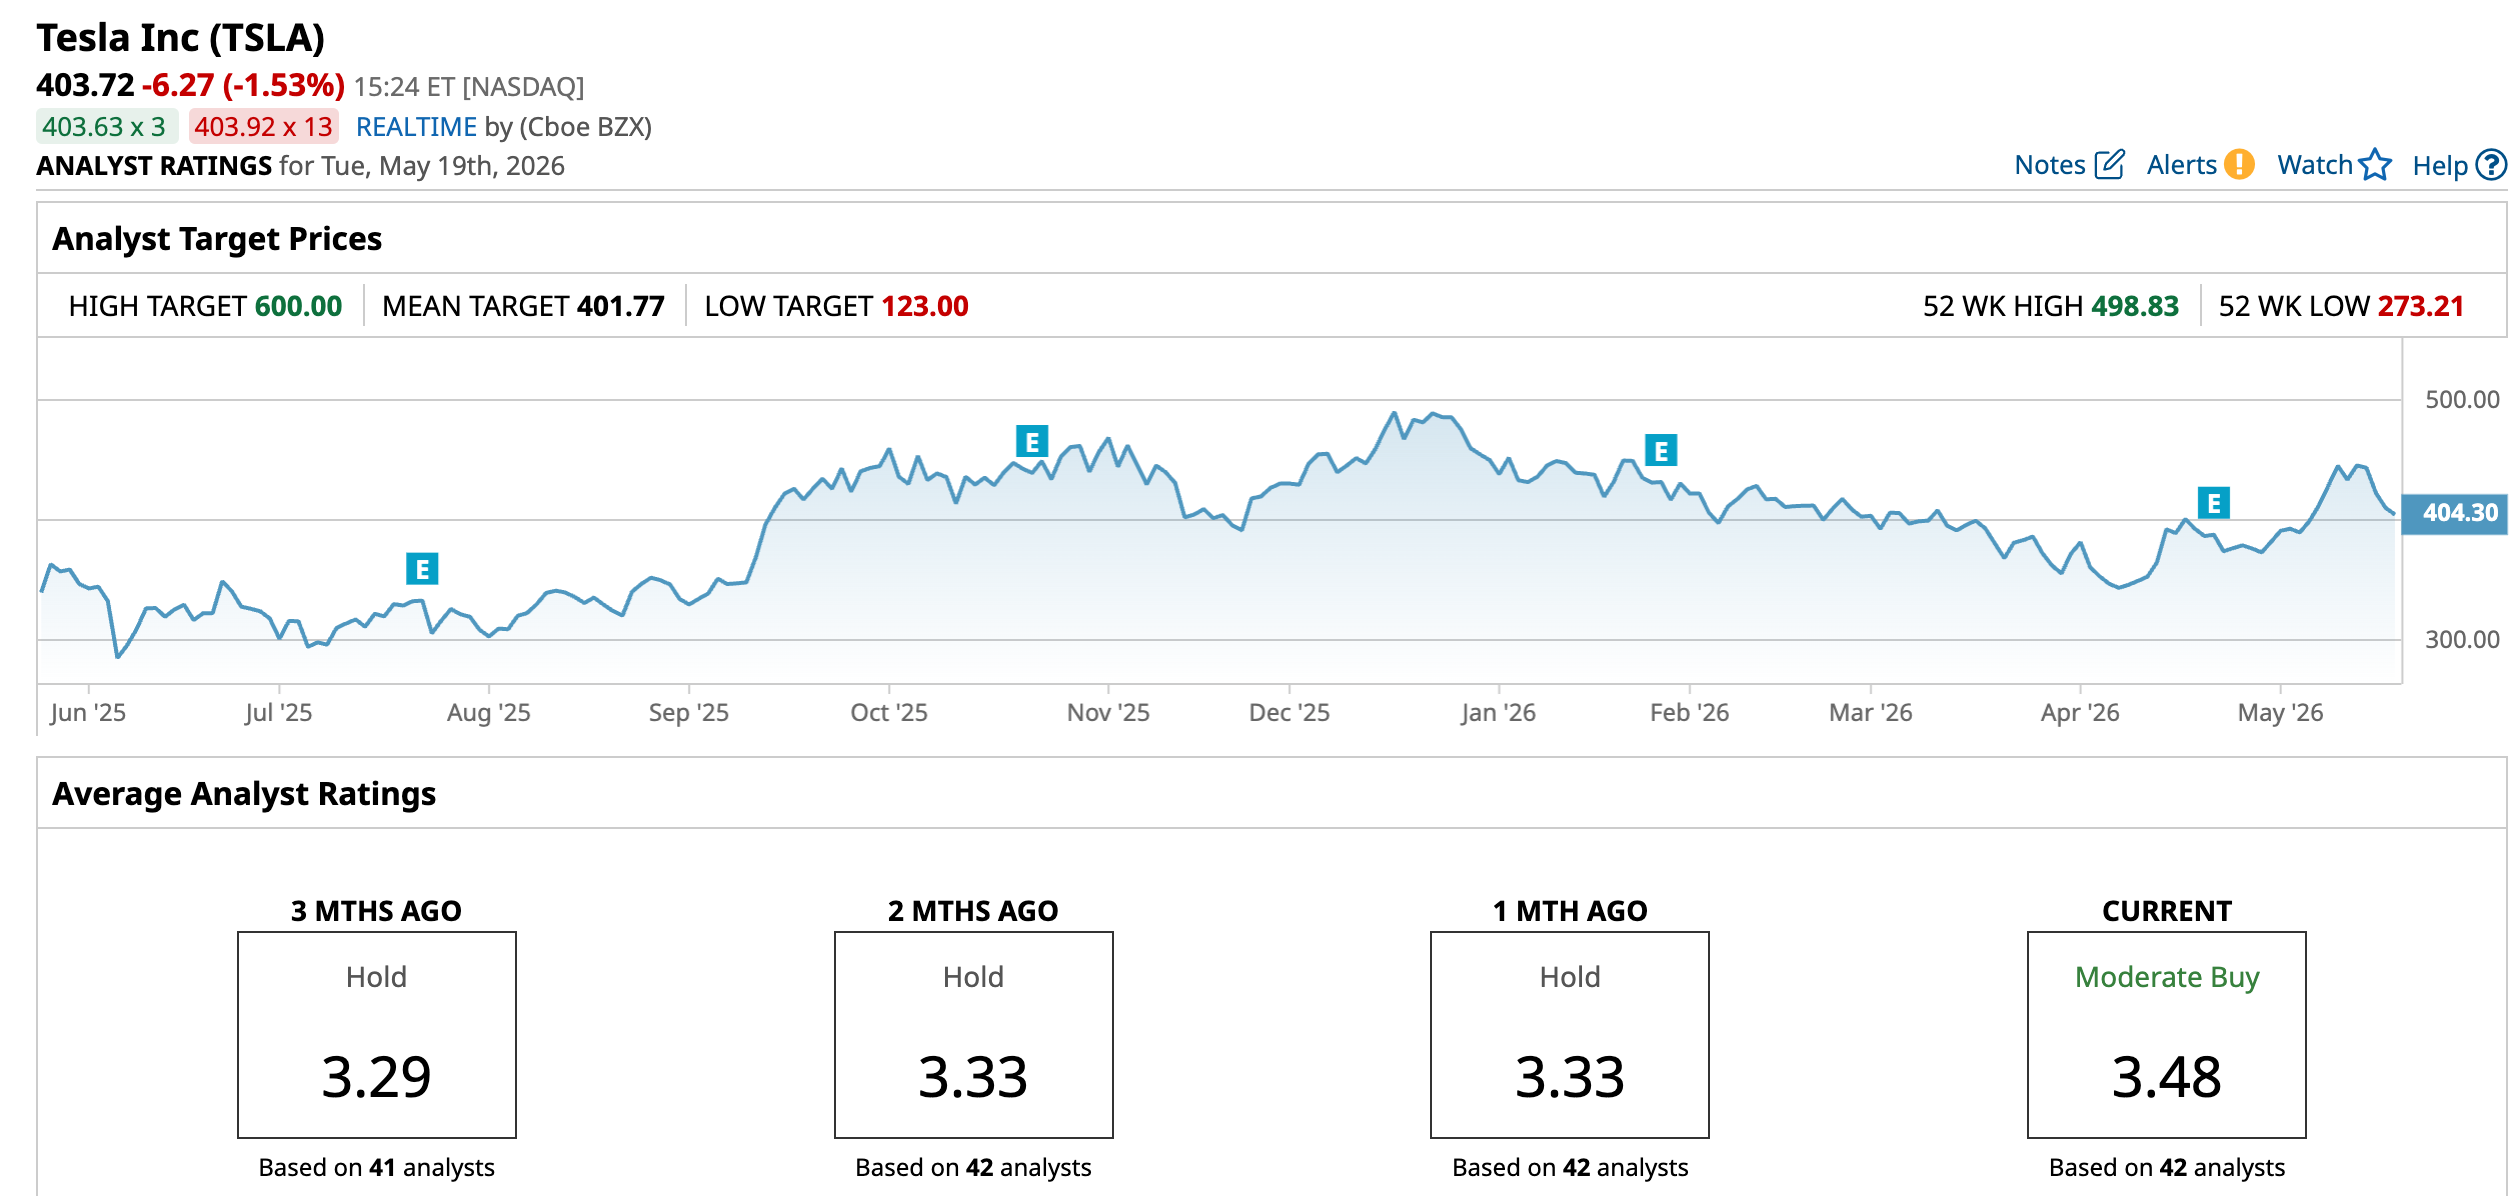Open the Notes pencil edit icon
The height and width of the screenshot is (1196, 2520).
tap(2109, 164)
